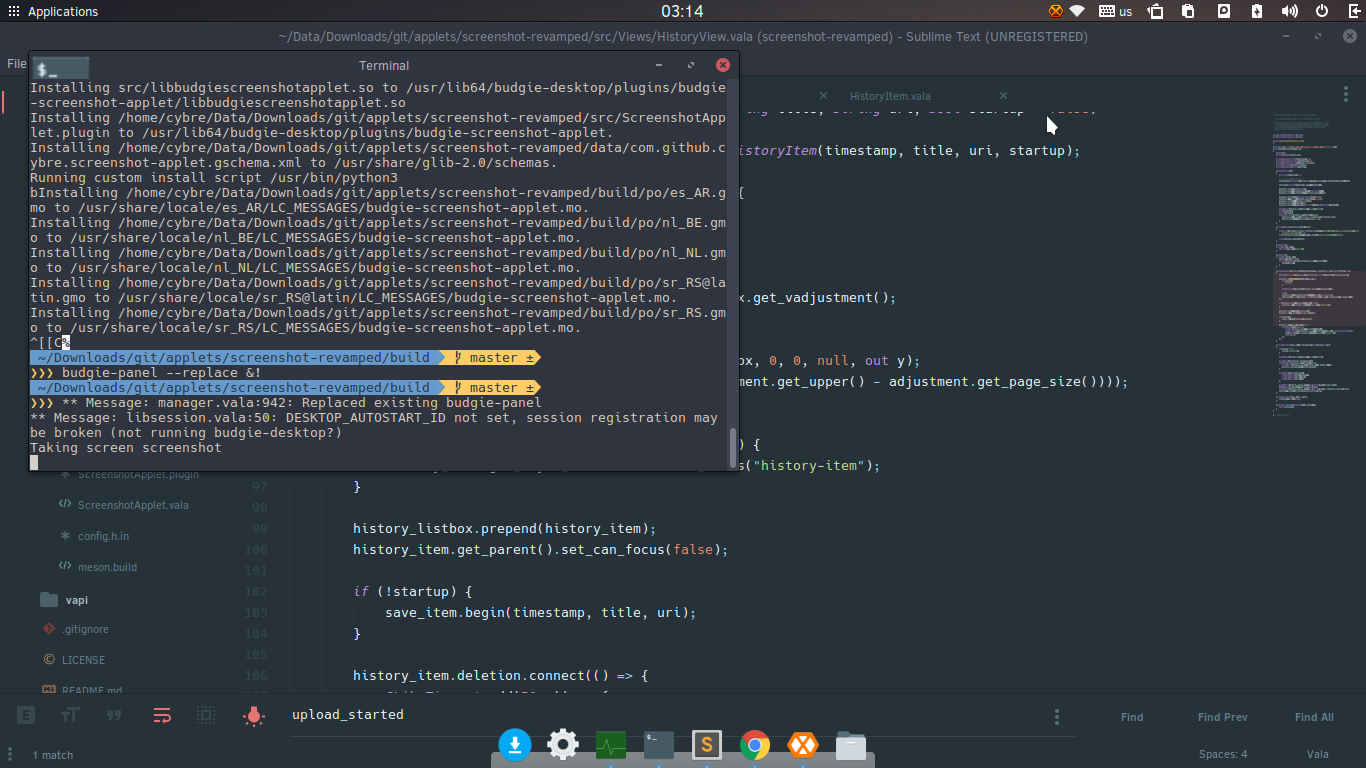Screen dimensions: 1366x768
Task: Click the Find button
Action: (x=1132, y=717)
